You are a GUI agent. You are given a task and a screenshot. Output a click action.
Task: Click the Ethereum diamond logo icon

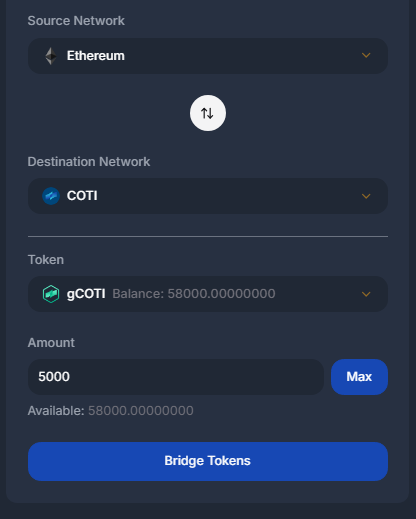(x=51, y=56)
